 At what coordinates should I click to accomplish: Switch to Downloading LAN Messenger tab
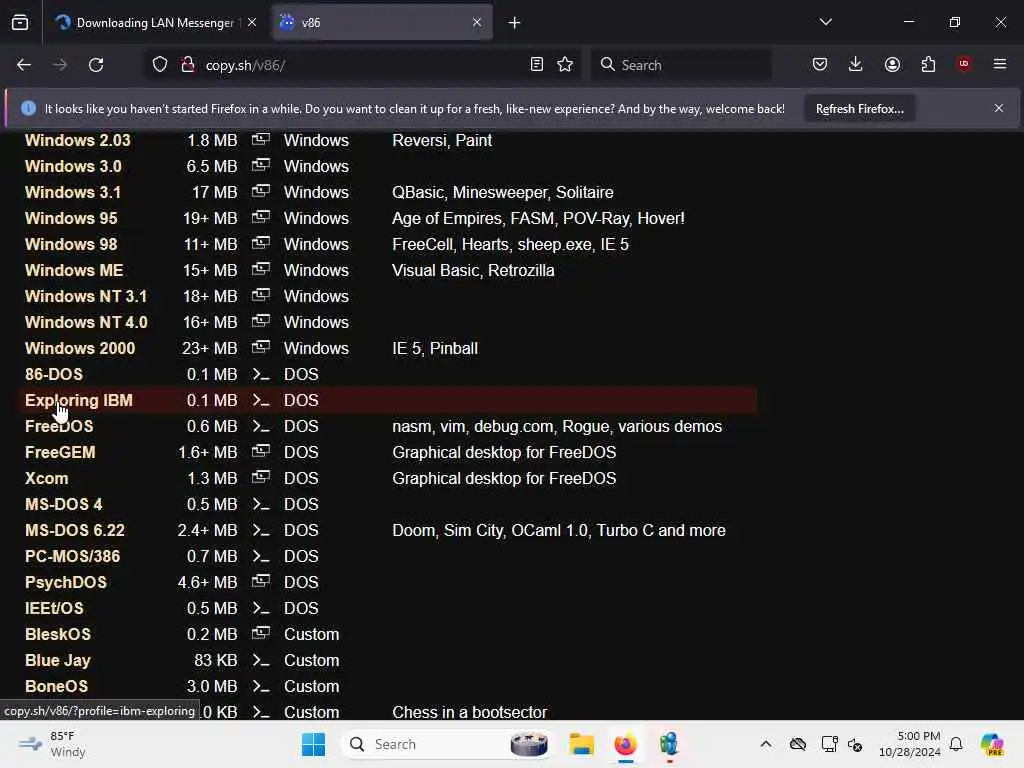[155, 23]
